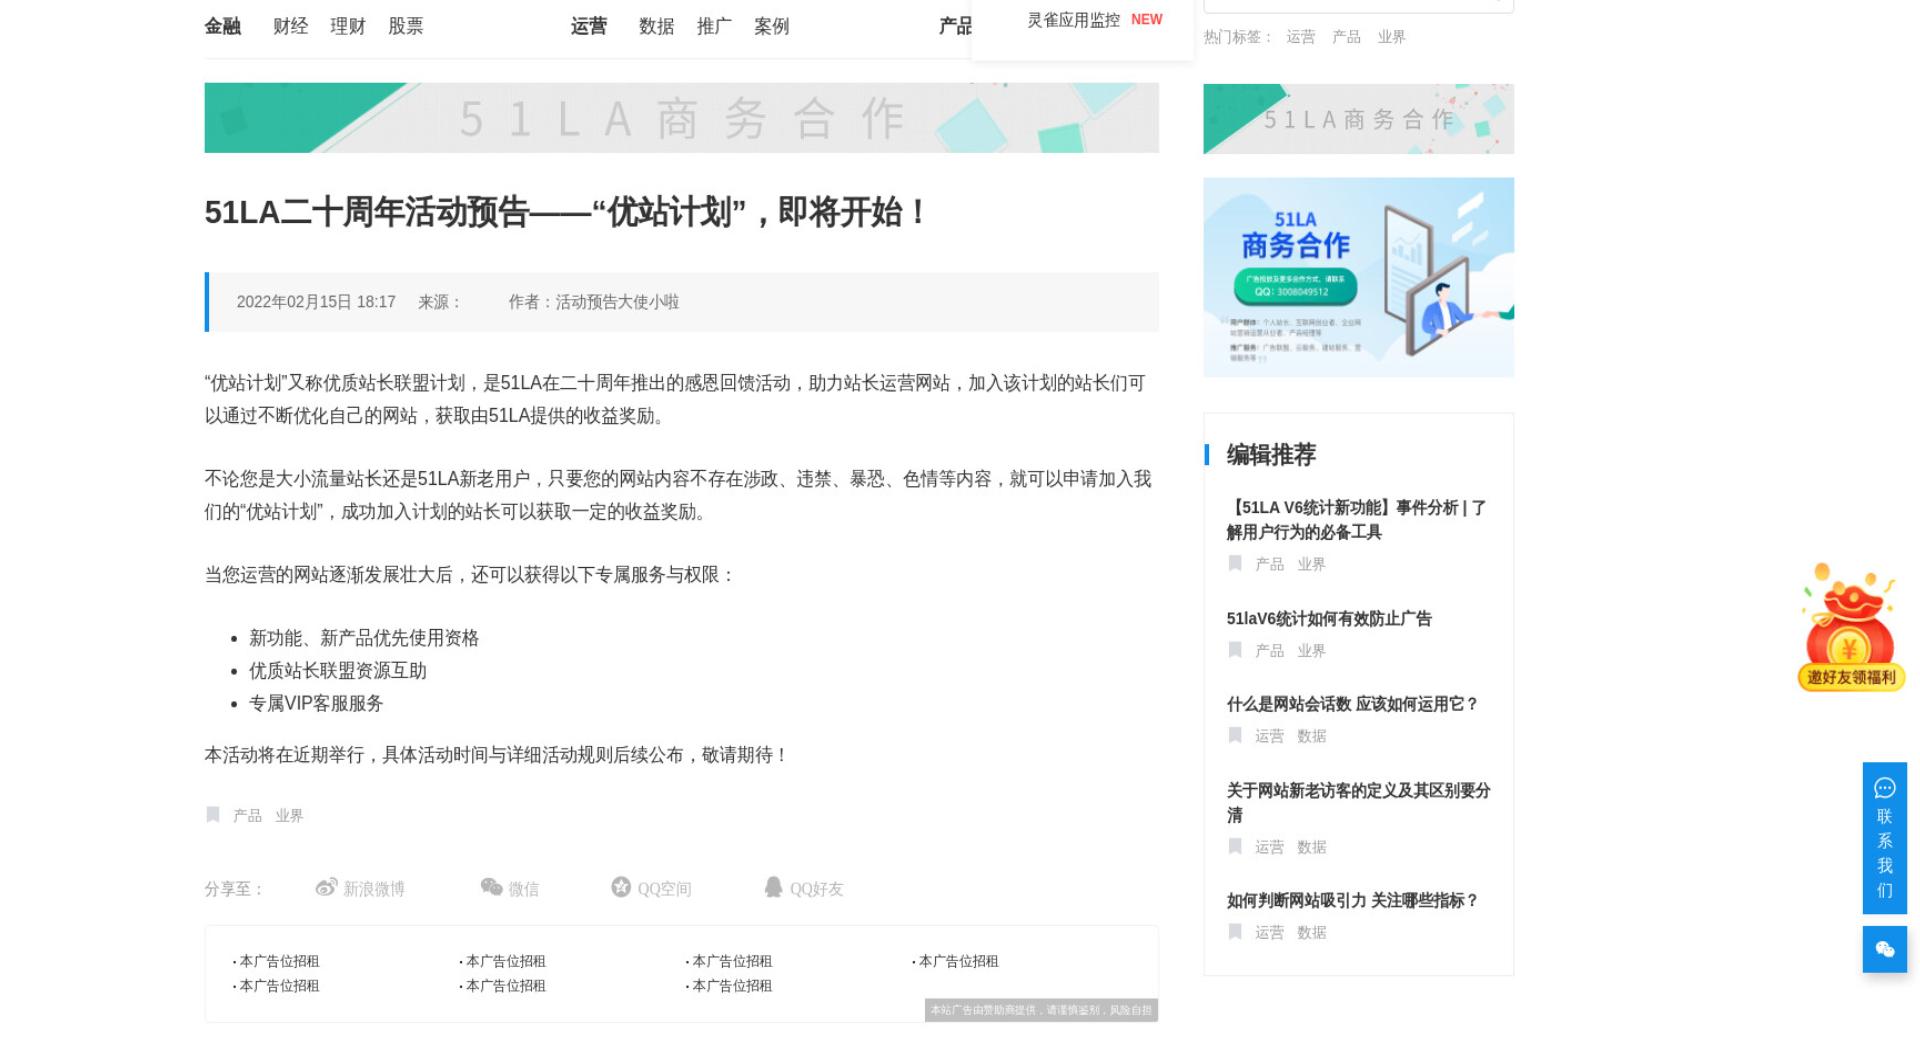Click bullet 专属VIP客服服务

pyautogui.click(x=316, y=704)
